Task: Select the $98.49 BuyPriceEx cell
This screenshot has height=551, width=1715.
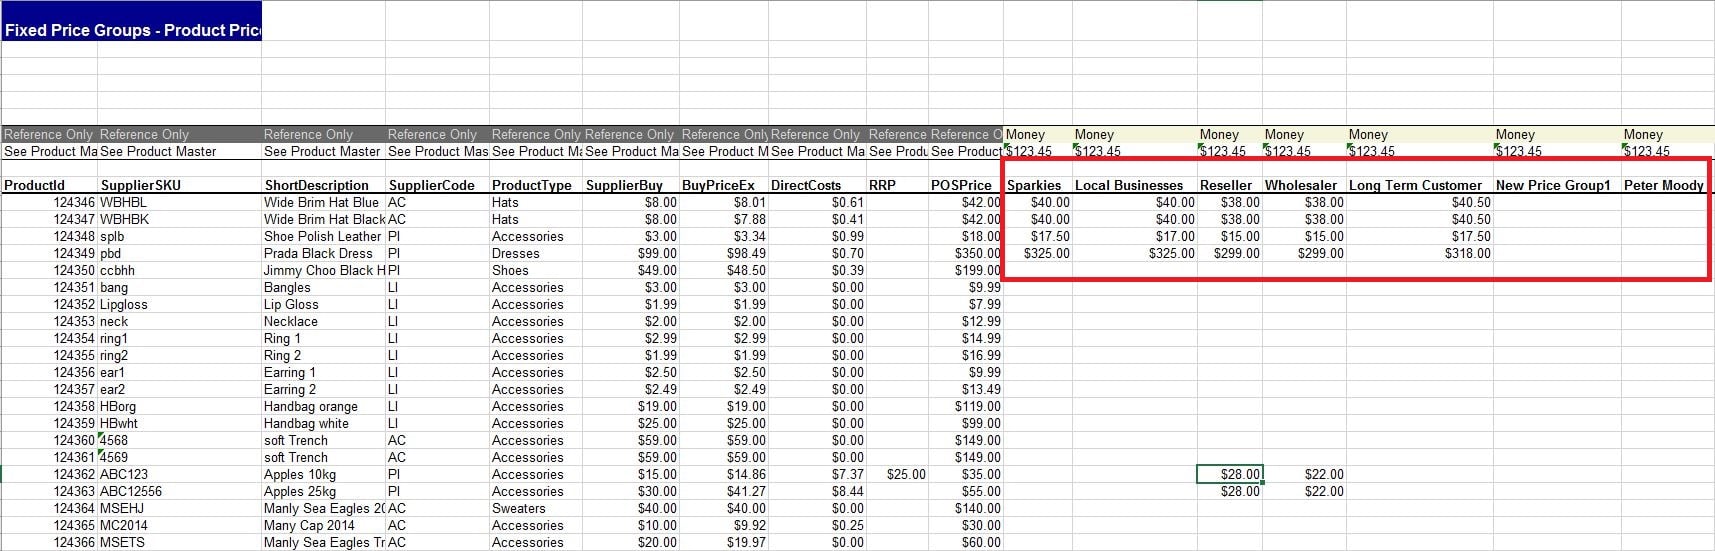Action: coord(724,253)
